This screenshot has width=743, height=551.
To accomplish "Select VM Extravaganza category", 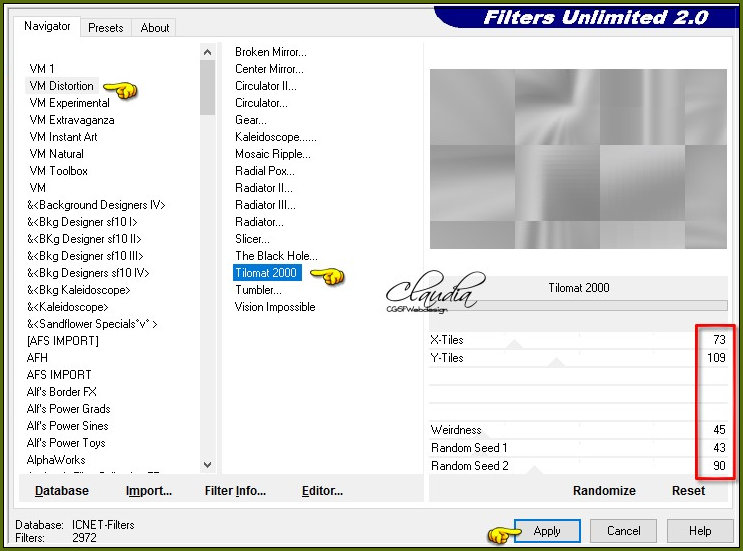I will pyautogui.click(x=72, y=120).
